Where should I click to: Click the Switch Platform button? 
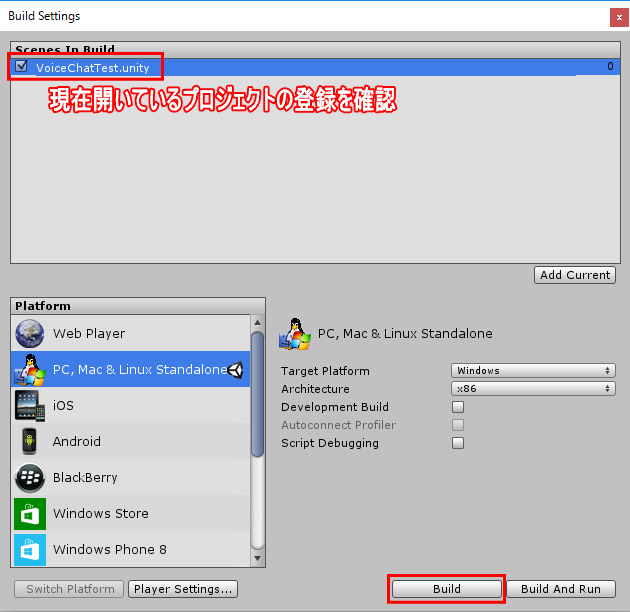click(x=69, y=589)
